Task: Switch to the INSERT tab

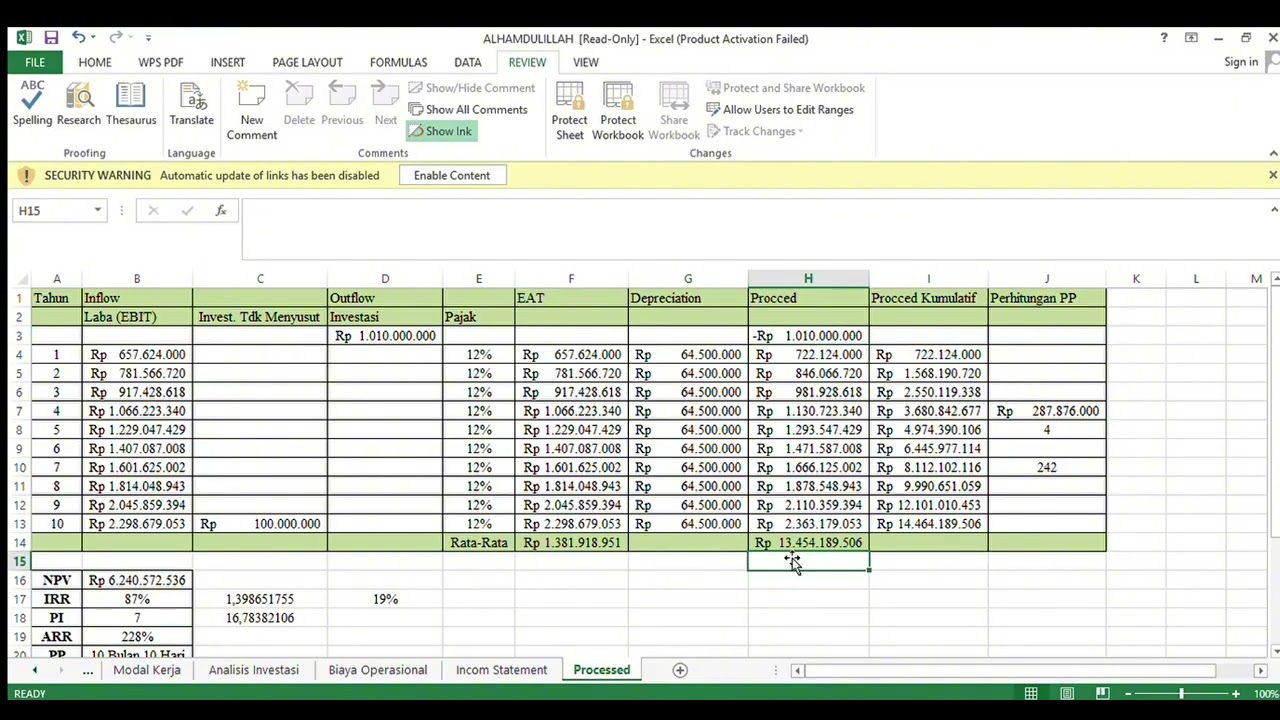Action: click(x=228, y=62)
